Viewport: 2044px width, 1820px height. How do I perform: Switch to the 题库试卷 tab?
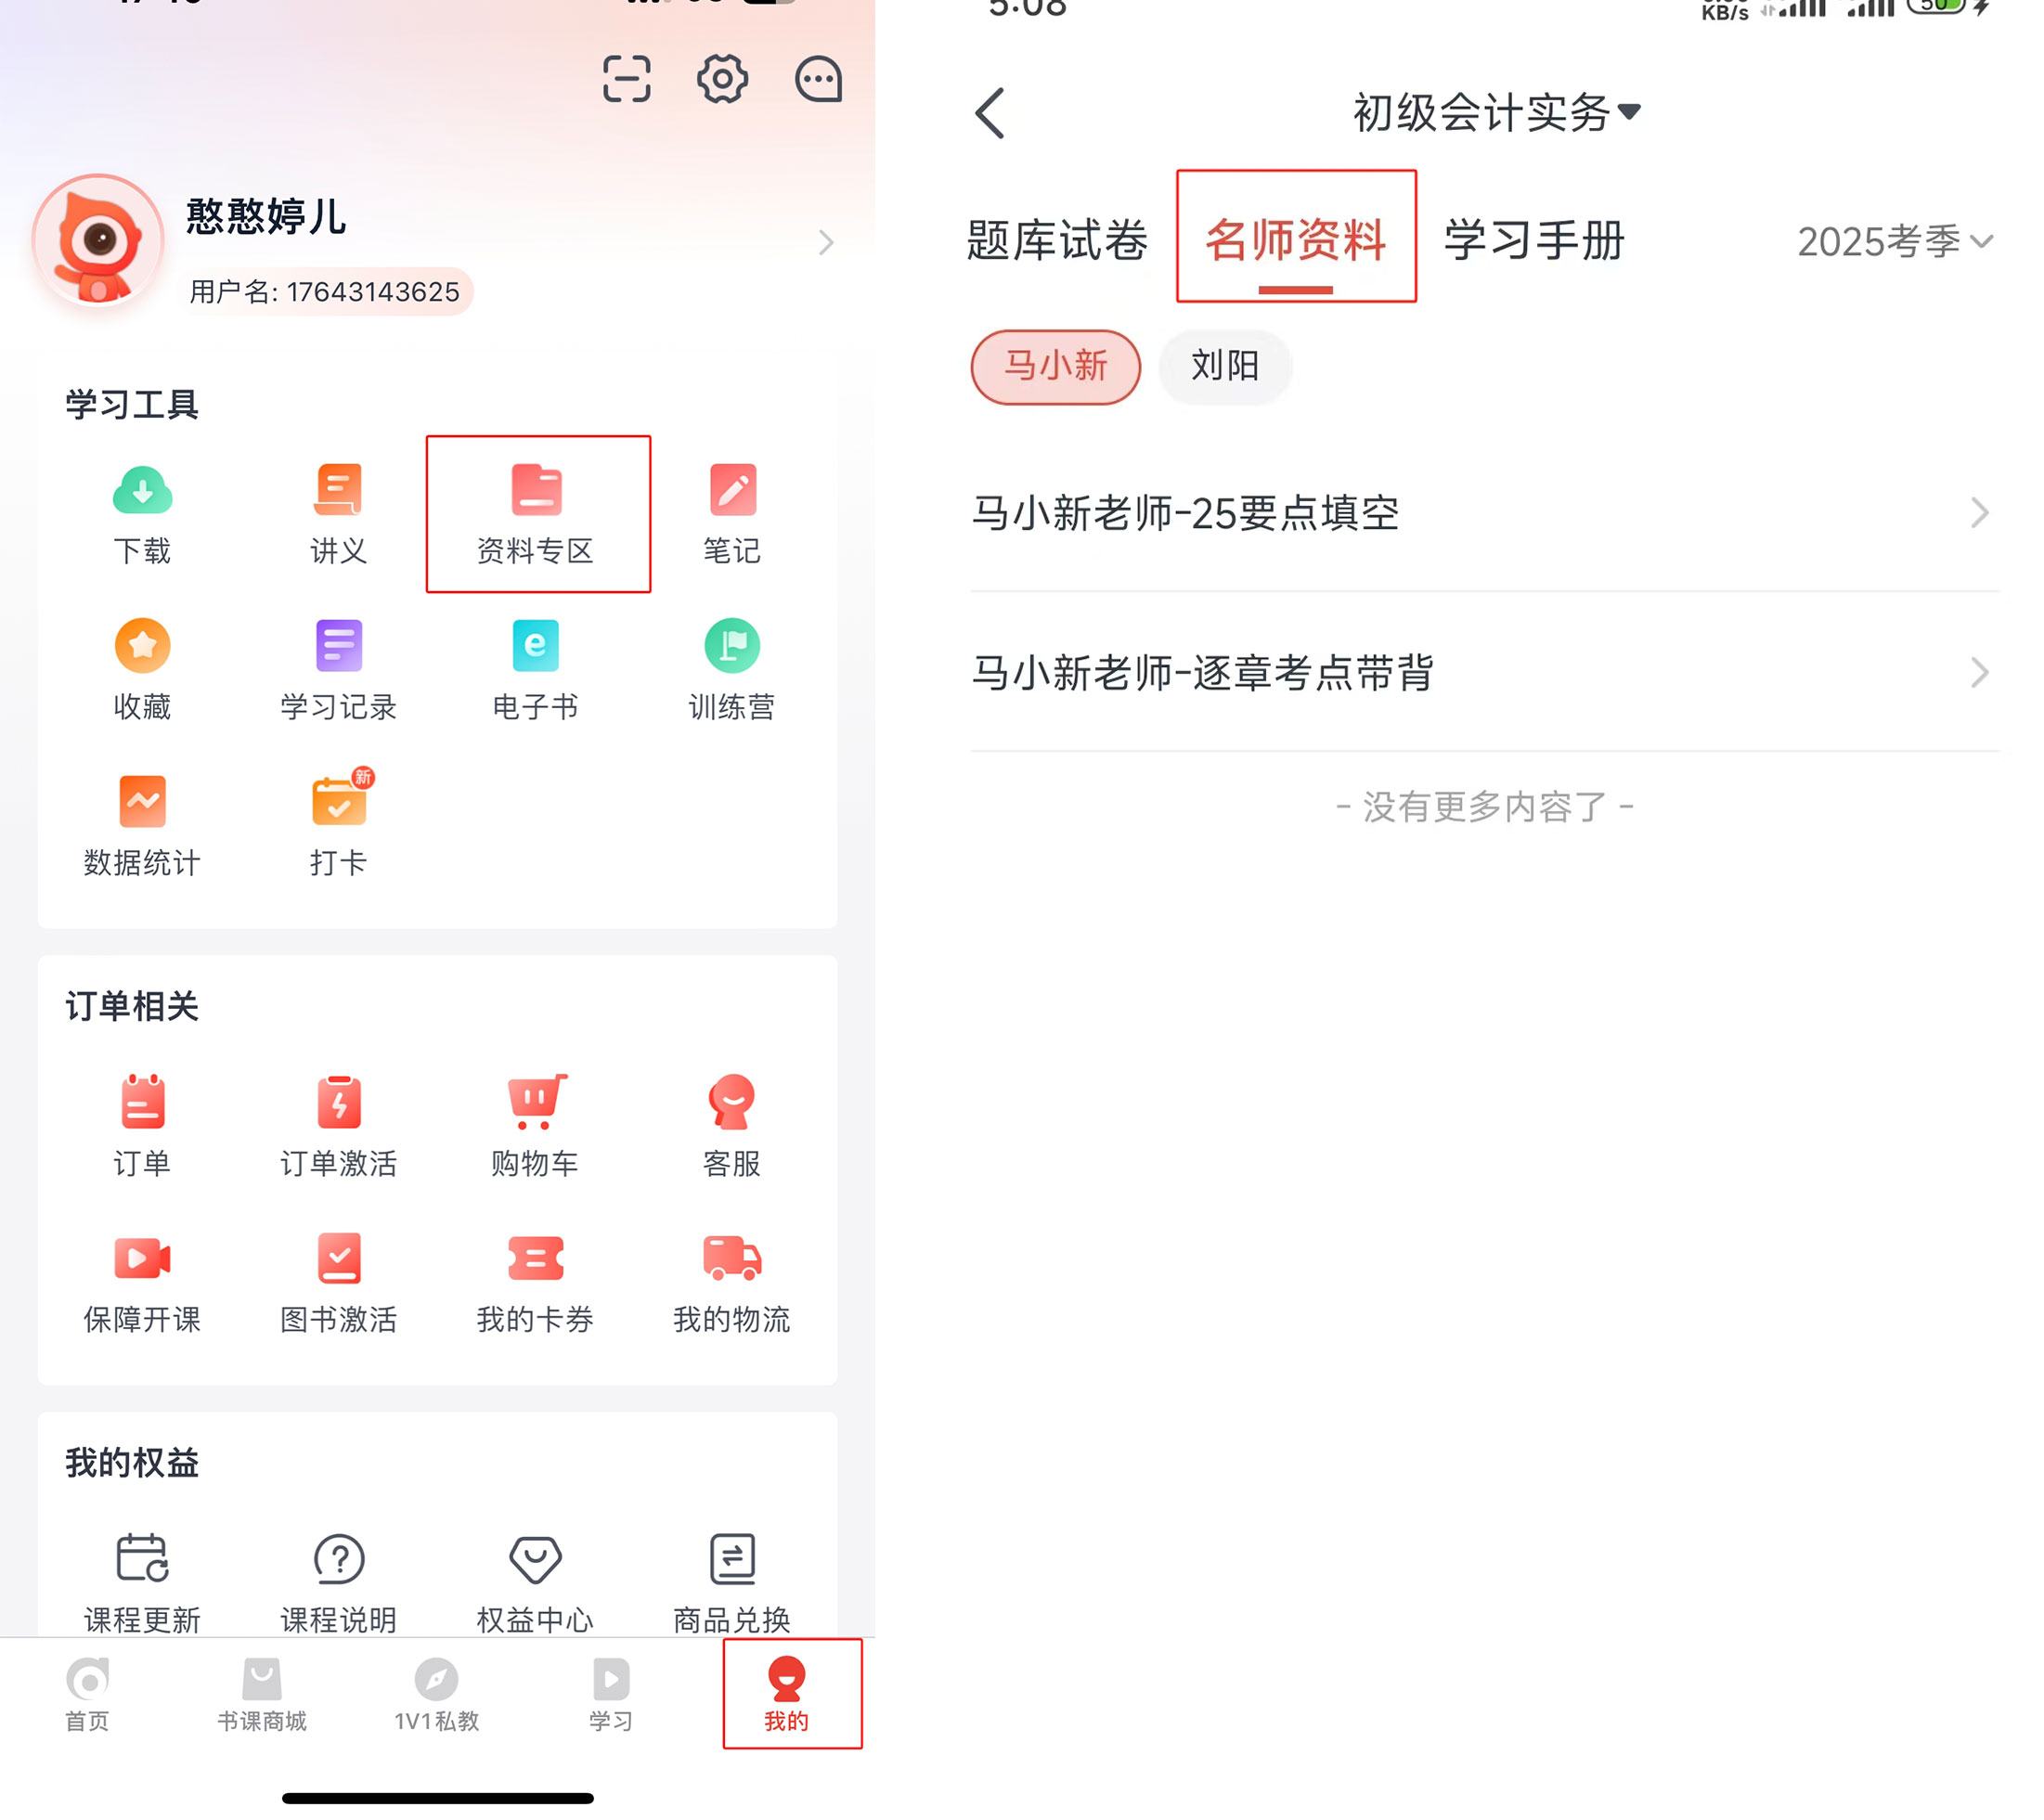tap(1056, 241)
